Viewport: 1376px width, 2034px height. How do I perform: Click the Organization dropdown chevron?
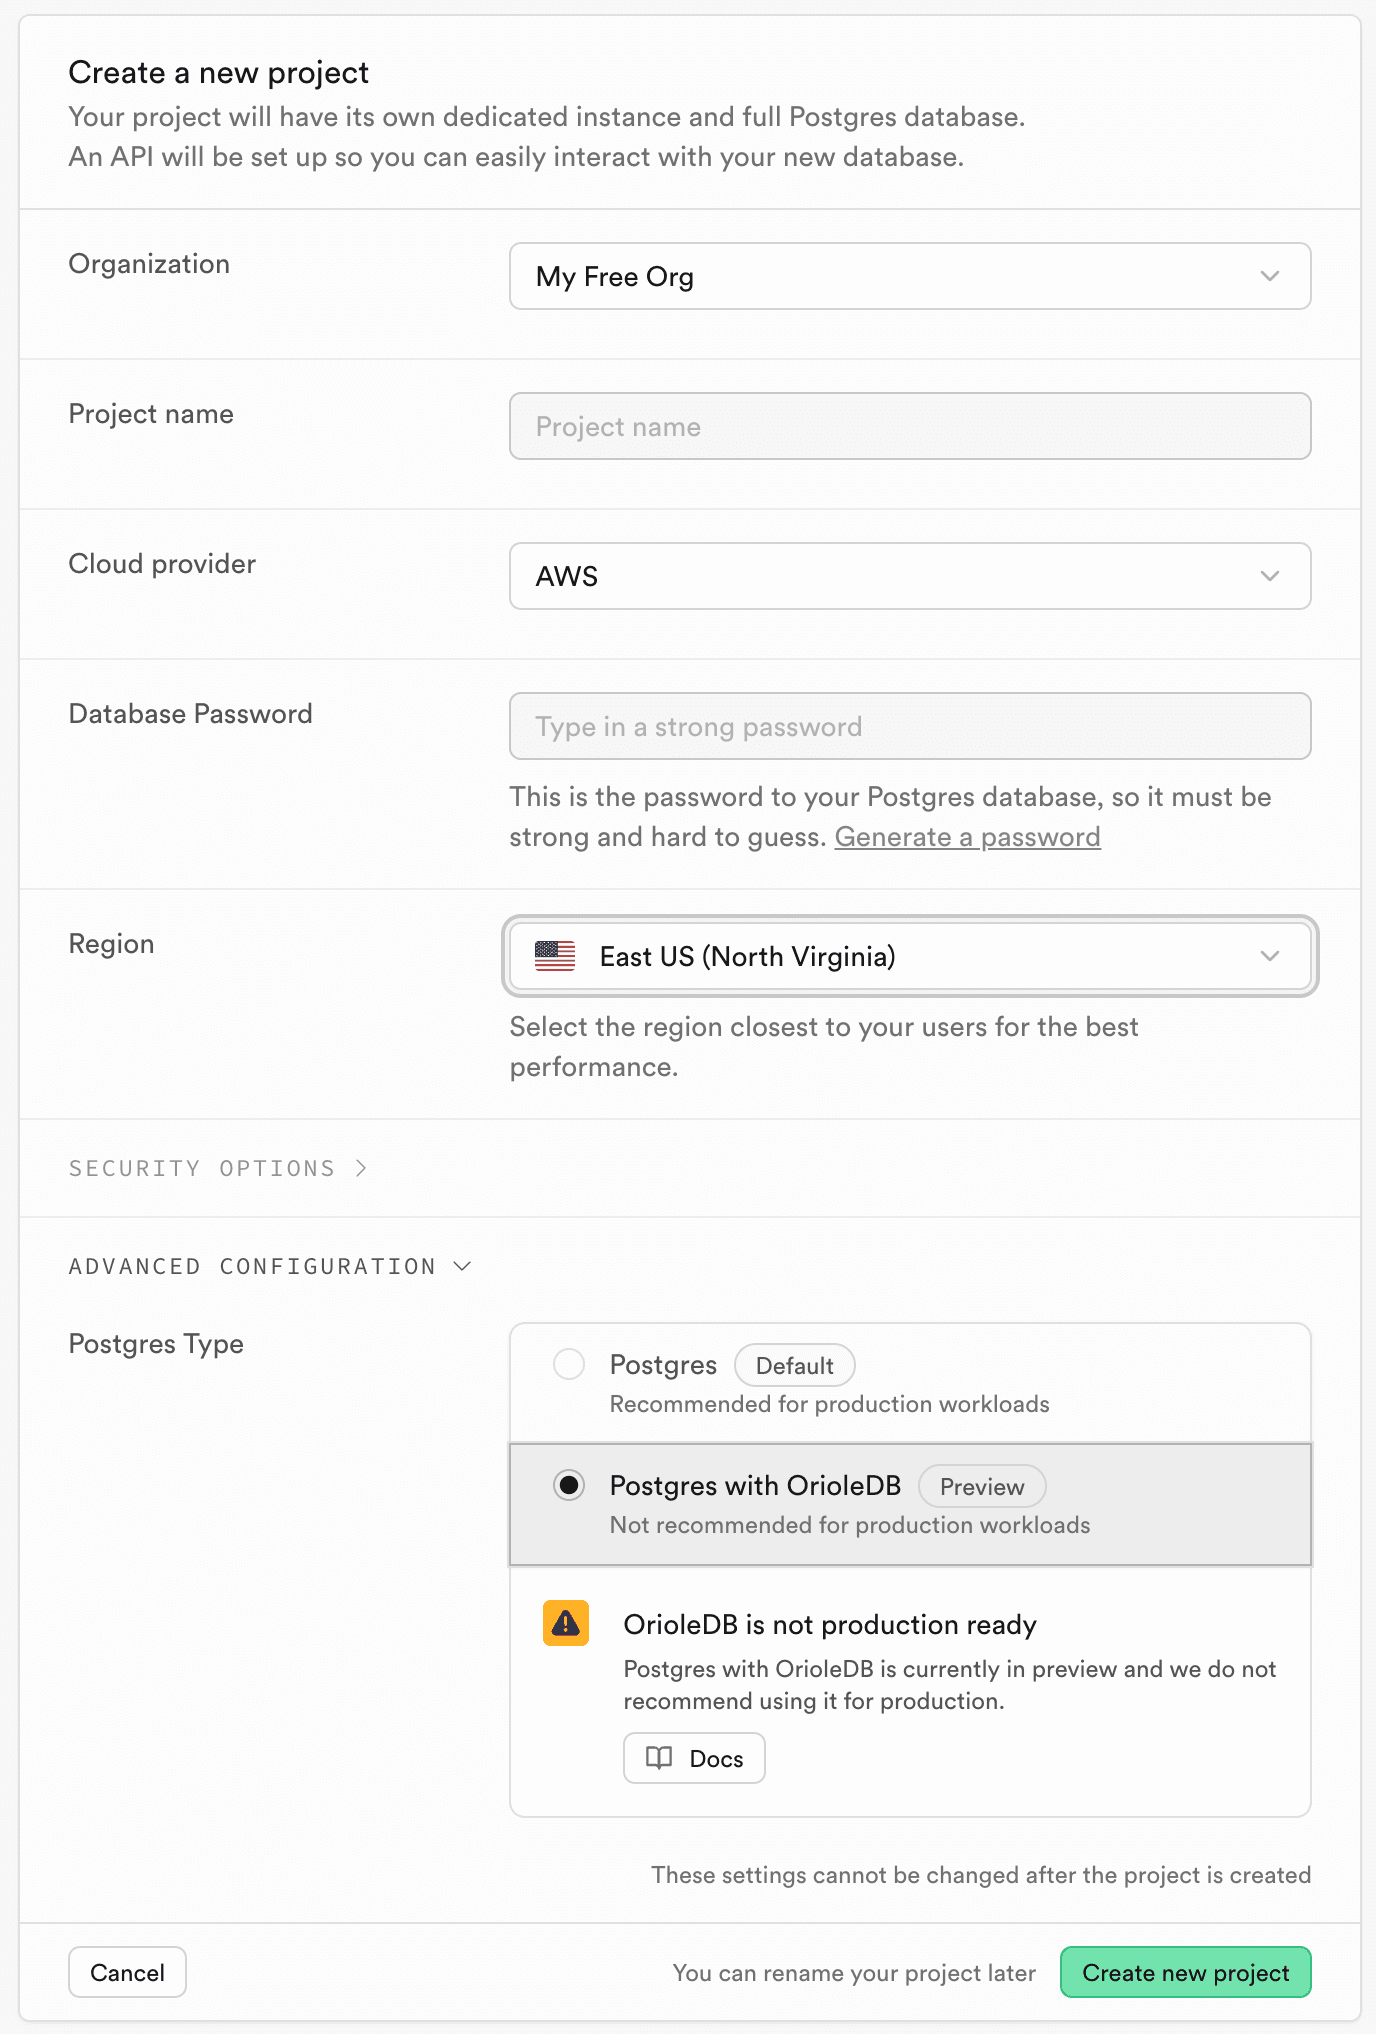(1270, 277)
